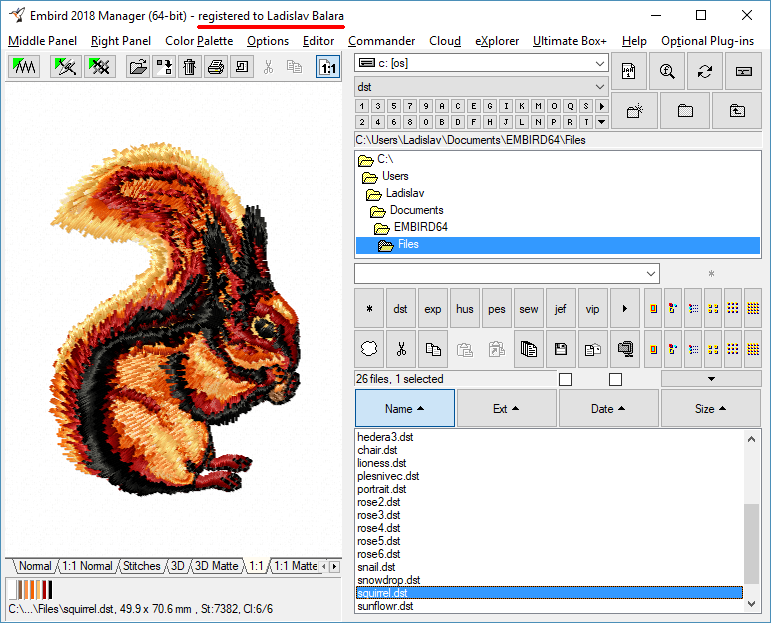The height and width of the screenshot is (623, 771).
Task: Filter files by the jef format button
Action: (x=561, y=308)
